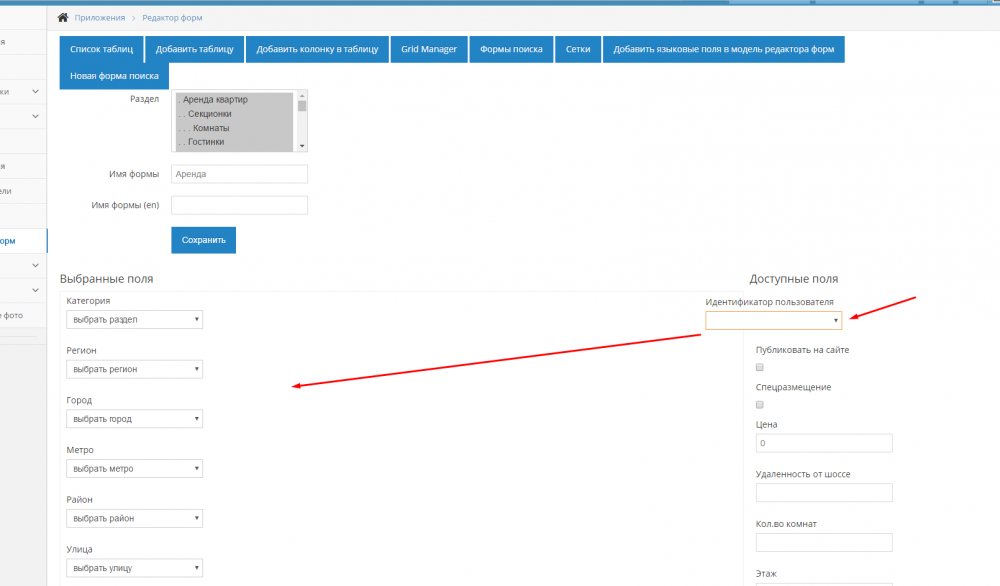Image resolution: width=1000 pixels, height=586 pixels.
Task: Click the Выбранные поля heading
Action: pos(107,279)
